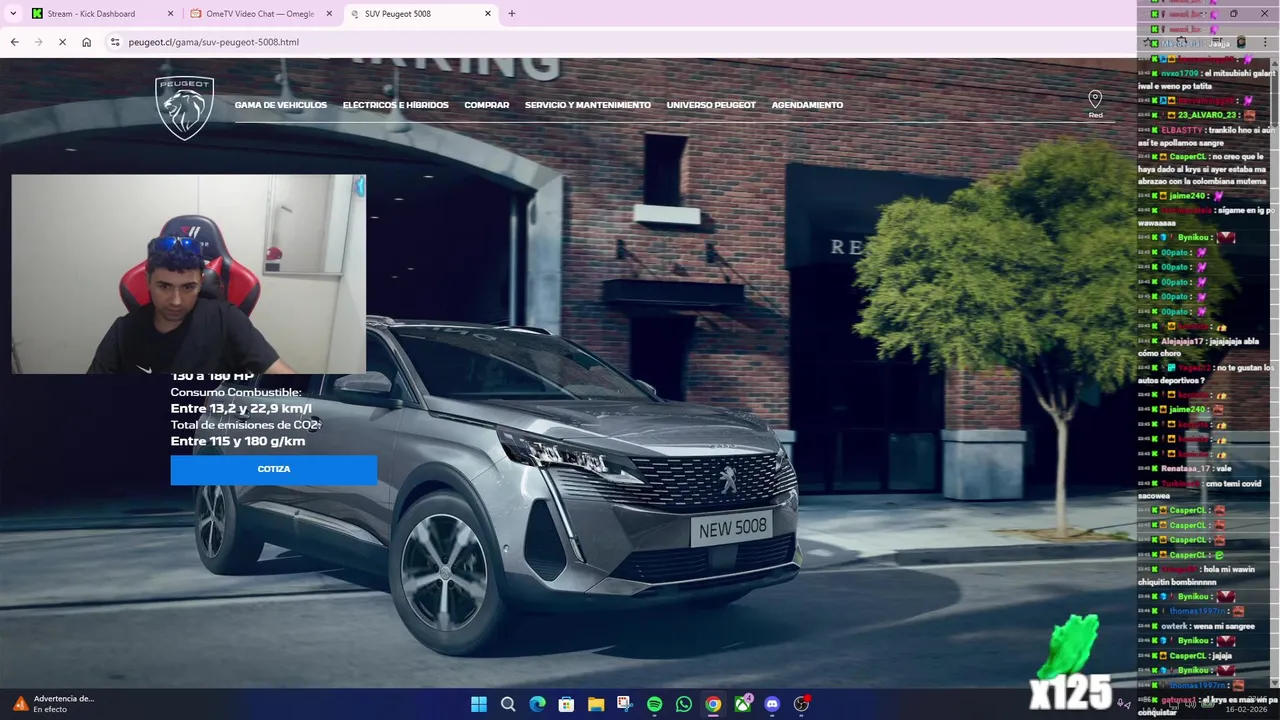Stop loading the page
This screenshot has height=720, width=1280.
(62, 42)
